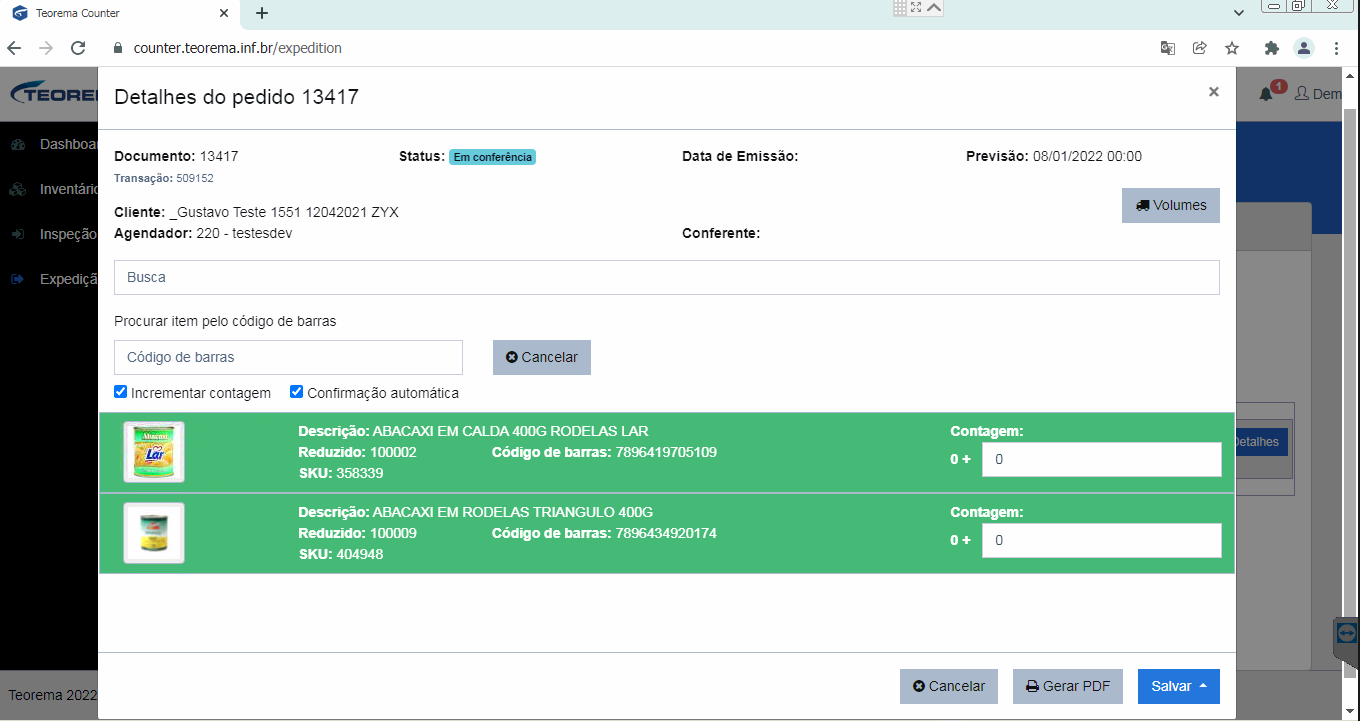Close the Teorema Counter tab
The image size is (1360, 721).
tap(224, 13)
